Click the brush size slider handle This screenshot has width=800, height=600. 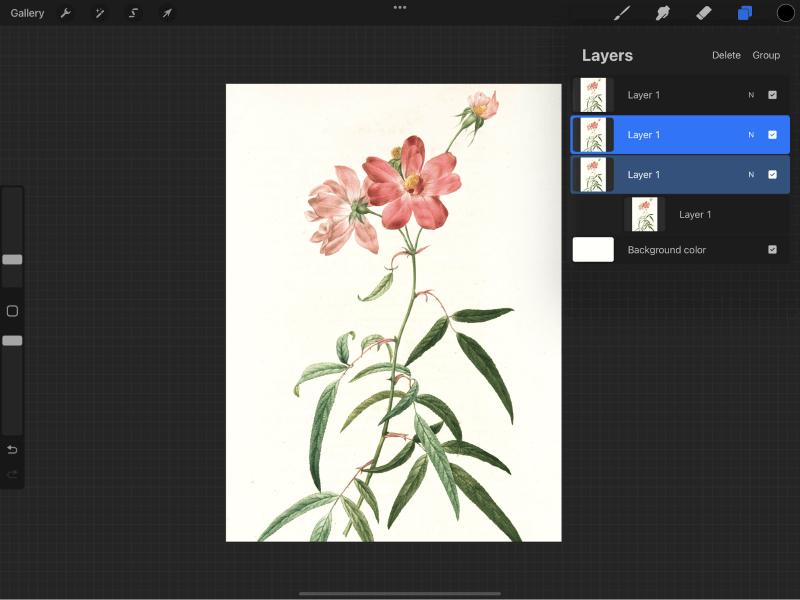tap(12, 260)
